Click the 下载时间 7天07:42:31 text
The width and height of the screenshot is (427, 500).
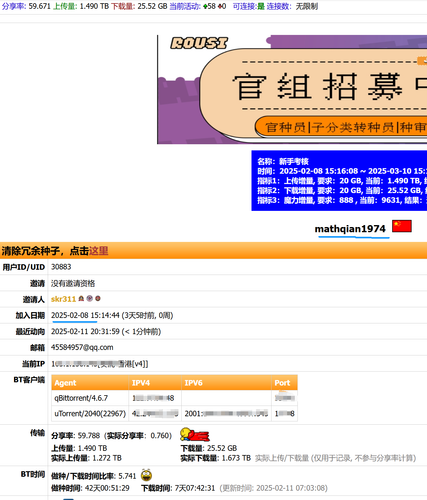[178, 488]
